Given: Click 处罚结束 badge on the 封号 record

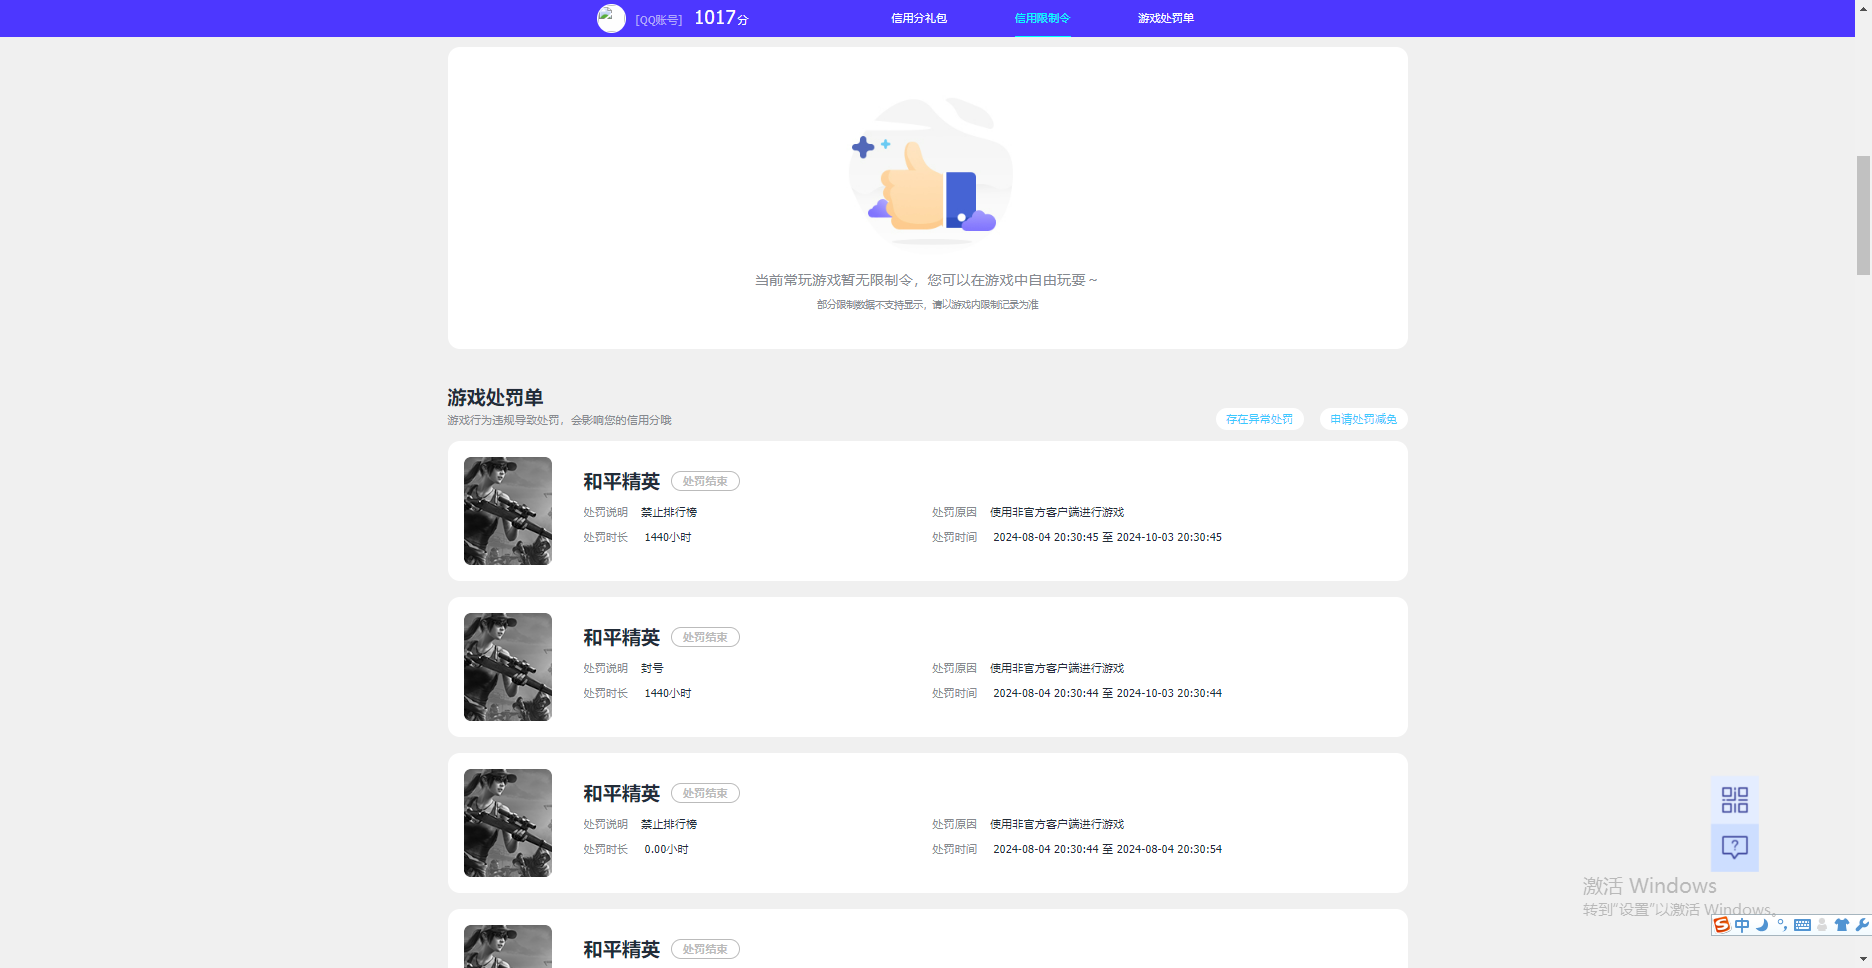Looking at the screenshot, I should click(x=705, y=637).
